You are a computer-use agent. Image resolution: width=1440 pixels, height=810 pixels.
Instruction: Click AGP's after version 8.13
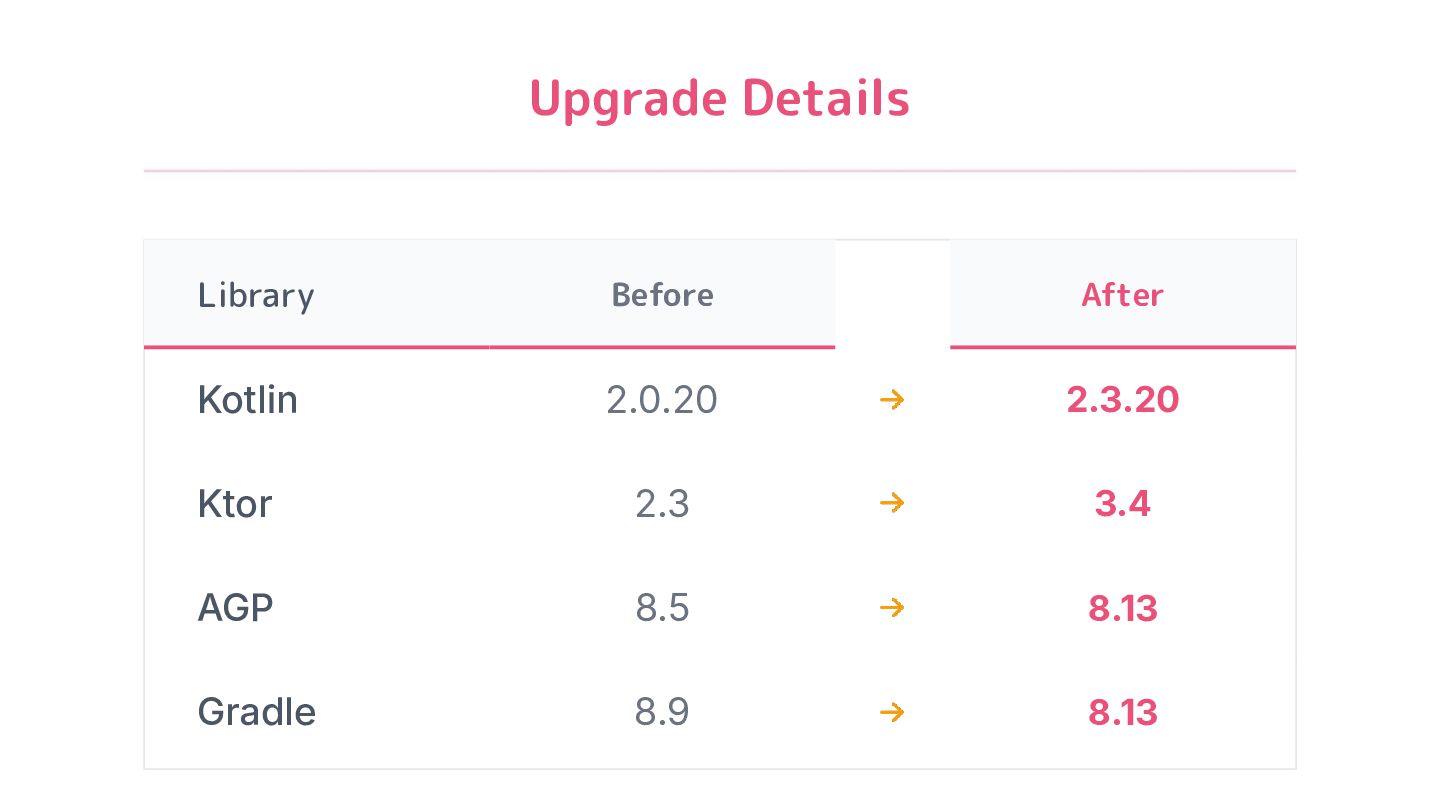pyautogui.click(x=1123, y=607)
